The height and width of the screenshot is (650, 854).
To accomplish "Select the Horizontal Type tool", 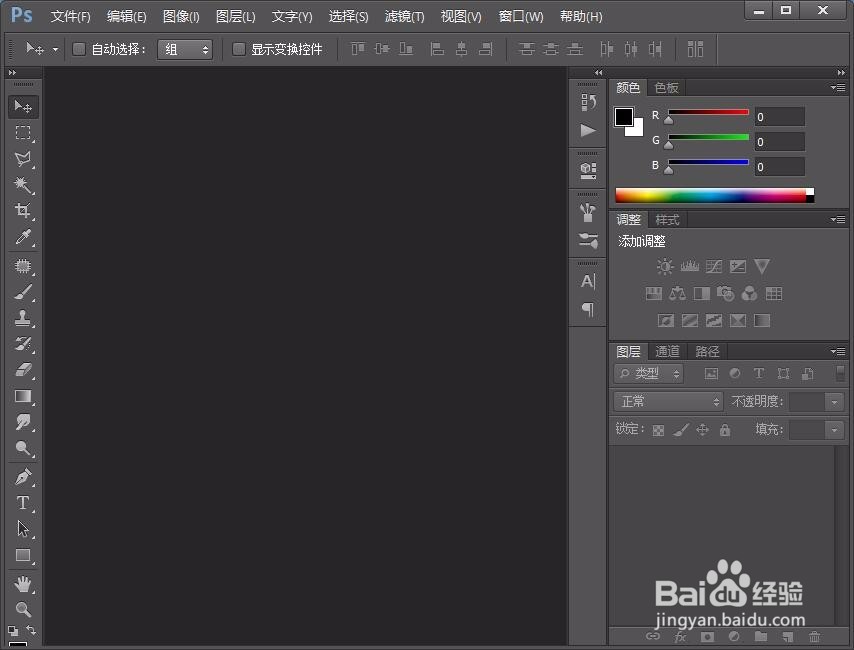I will click(23, 502).
